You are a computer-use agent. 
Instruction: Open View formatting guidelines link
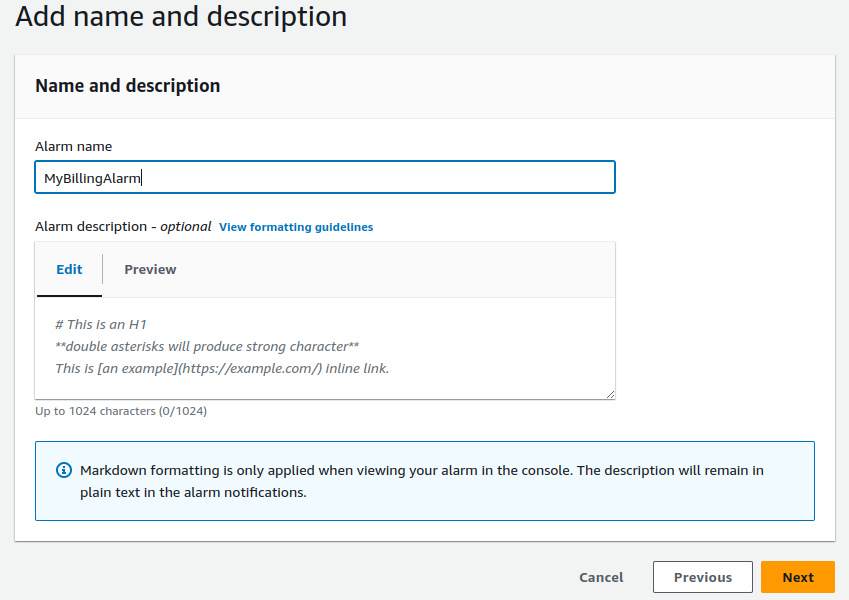[x=296, y=227]
